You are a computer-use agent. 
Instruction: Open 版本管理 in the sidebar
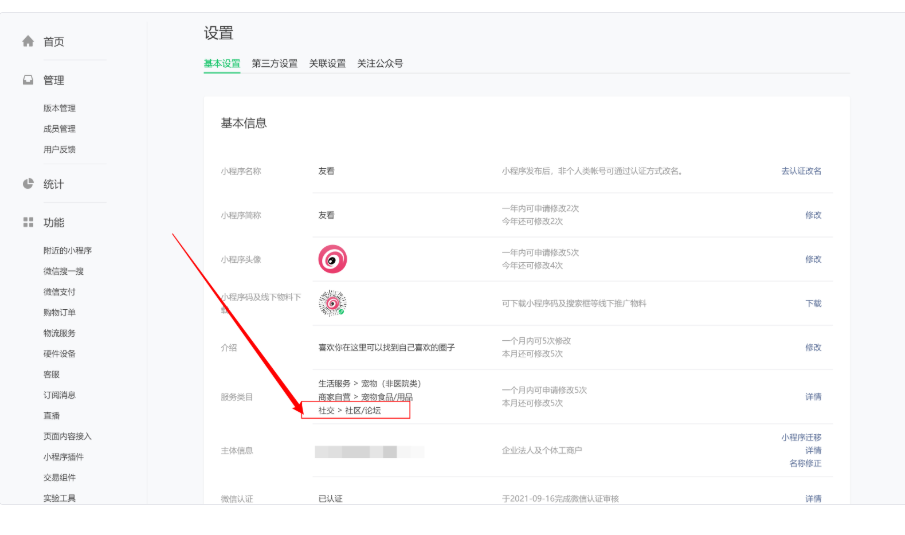coord(59,108)
